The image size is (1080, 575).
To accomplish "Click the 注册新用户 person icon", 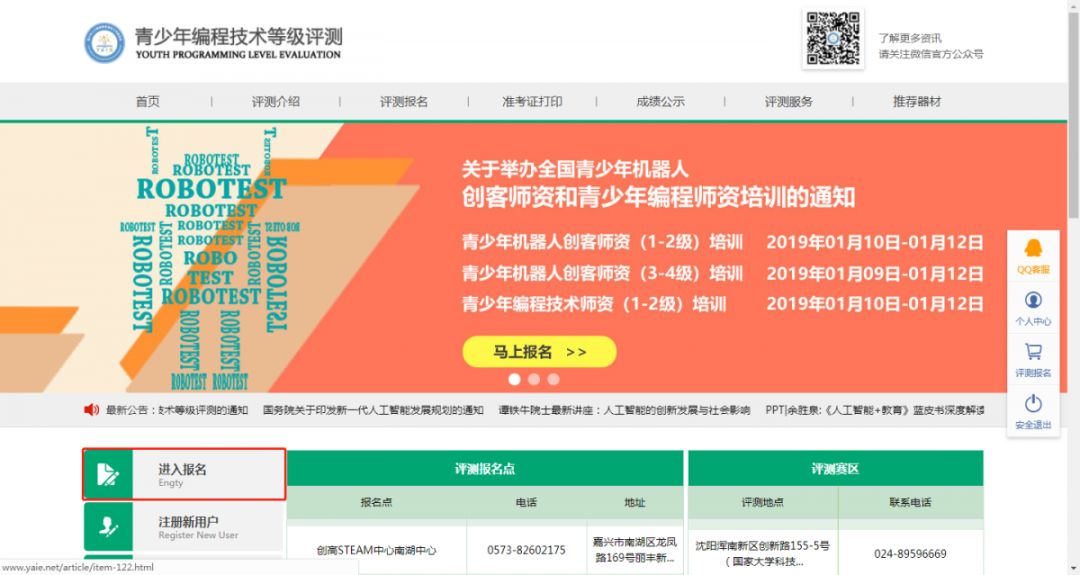I will [108, 527].
